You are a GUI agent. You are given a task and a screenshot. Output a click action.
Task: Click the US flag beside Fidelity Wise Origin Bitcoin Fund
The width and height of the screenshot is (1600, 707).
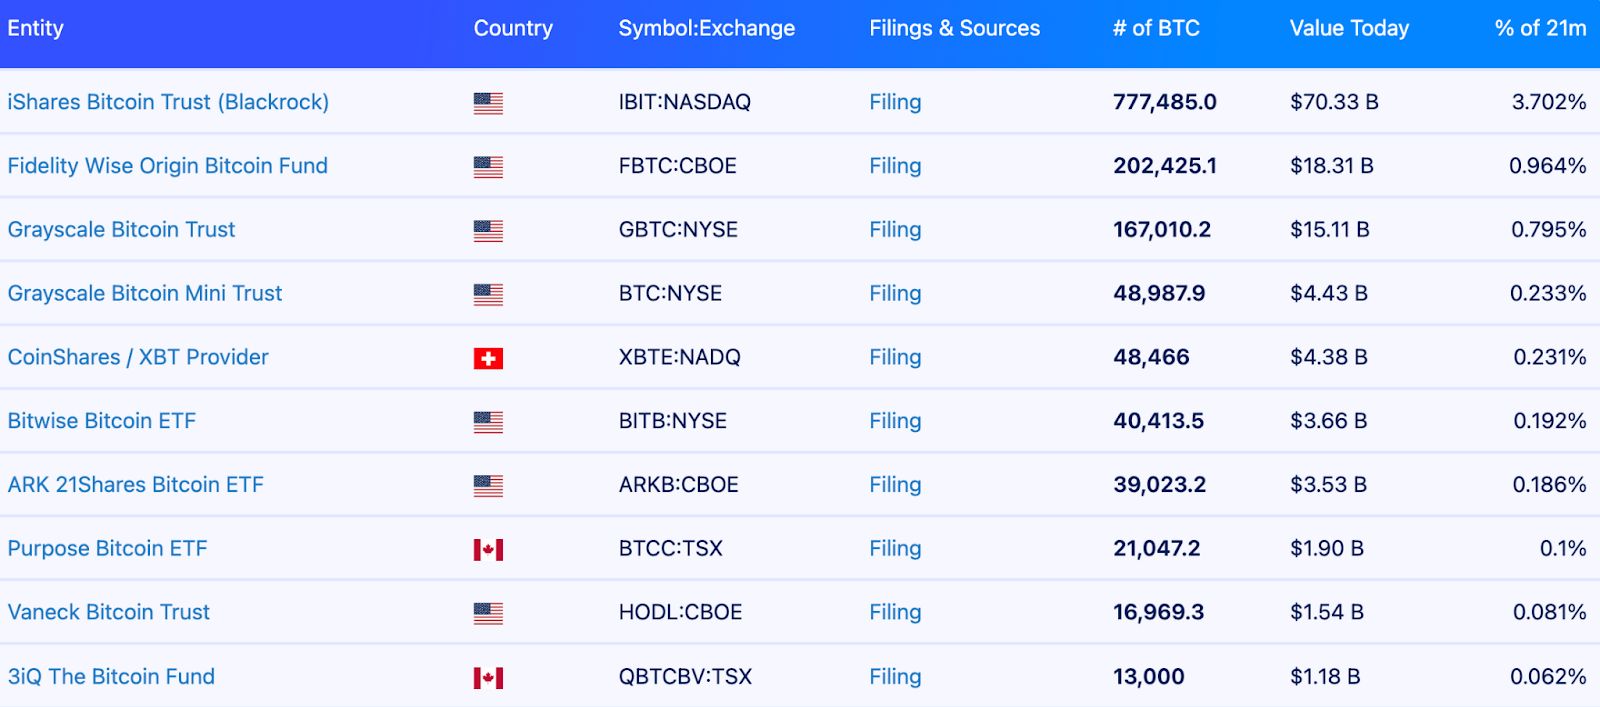point(488,165)
